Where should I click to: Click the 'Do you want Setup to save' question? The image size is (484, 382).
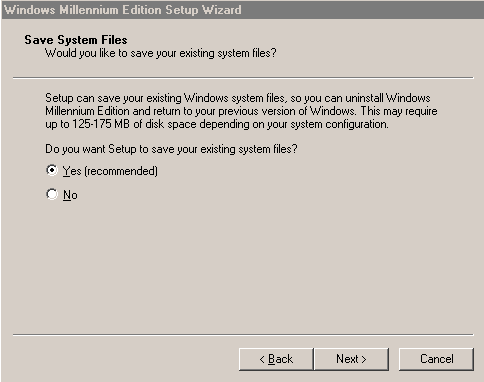[171, 149]
